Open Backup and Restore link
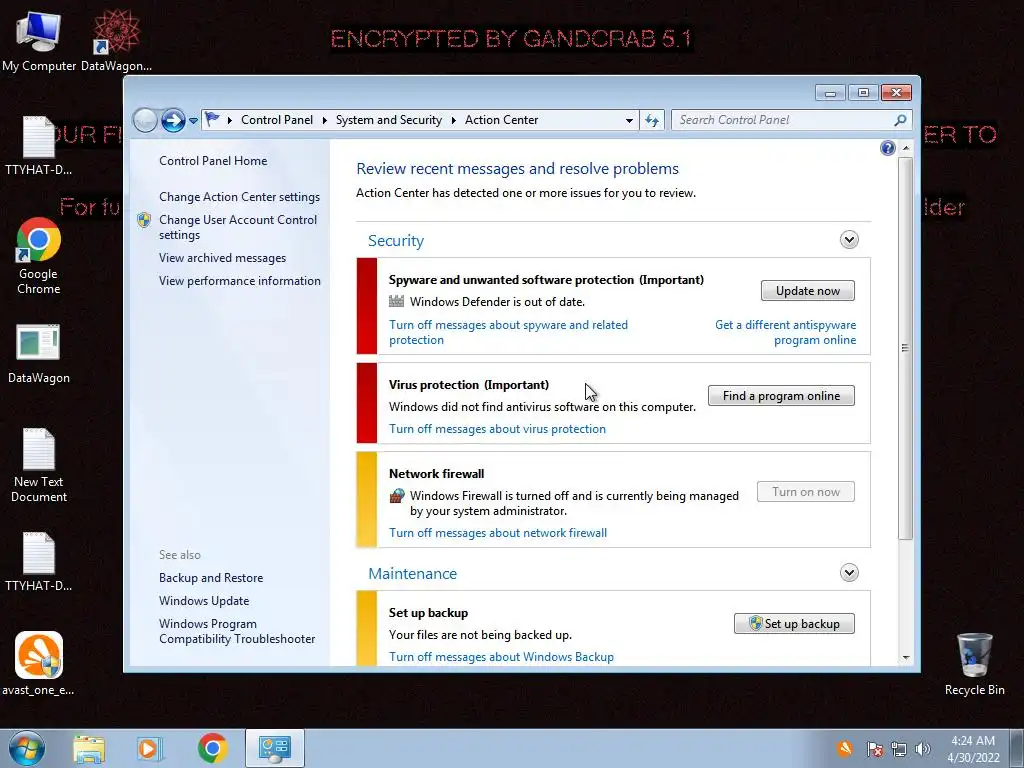 211,578
